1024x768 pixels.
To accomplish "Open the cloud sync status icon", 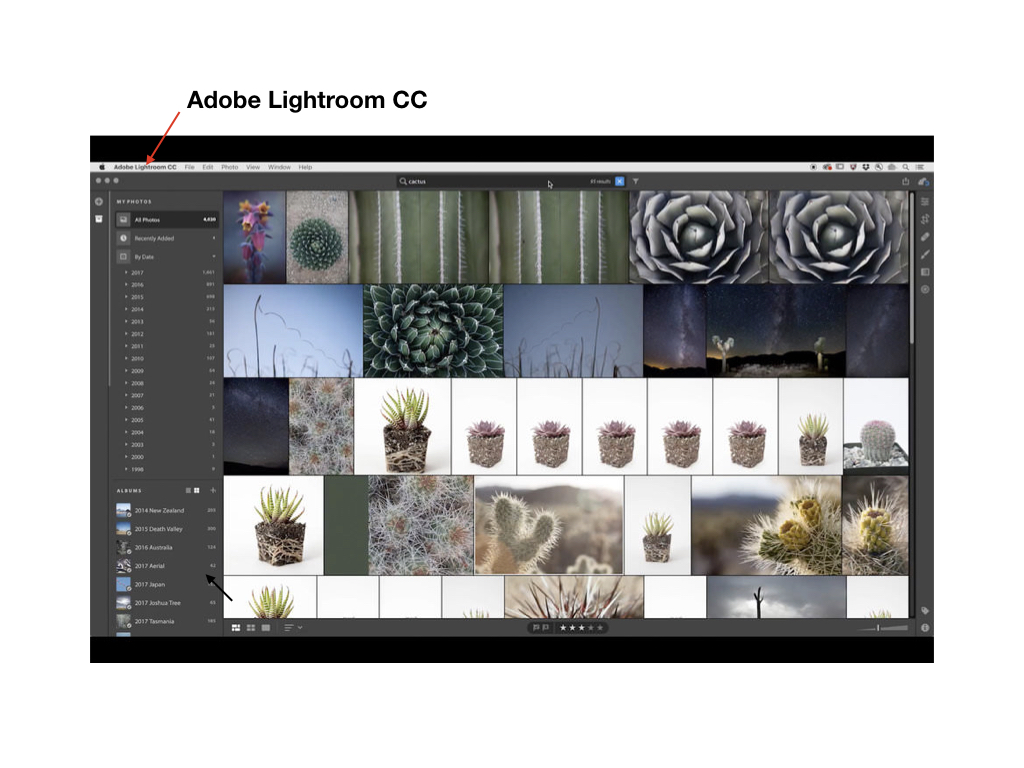I will [x=923, y=182].
